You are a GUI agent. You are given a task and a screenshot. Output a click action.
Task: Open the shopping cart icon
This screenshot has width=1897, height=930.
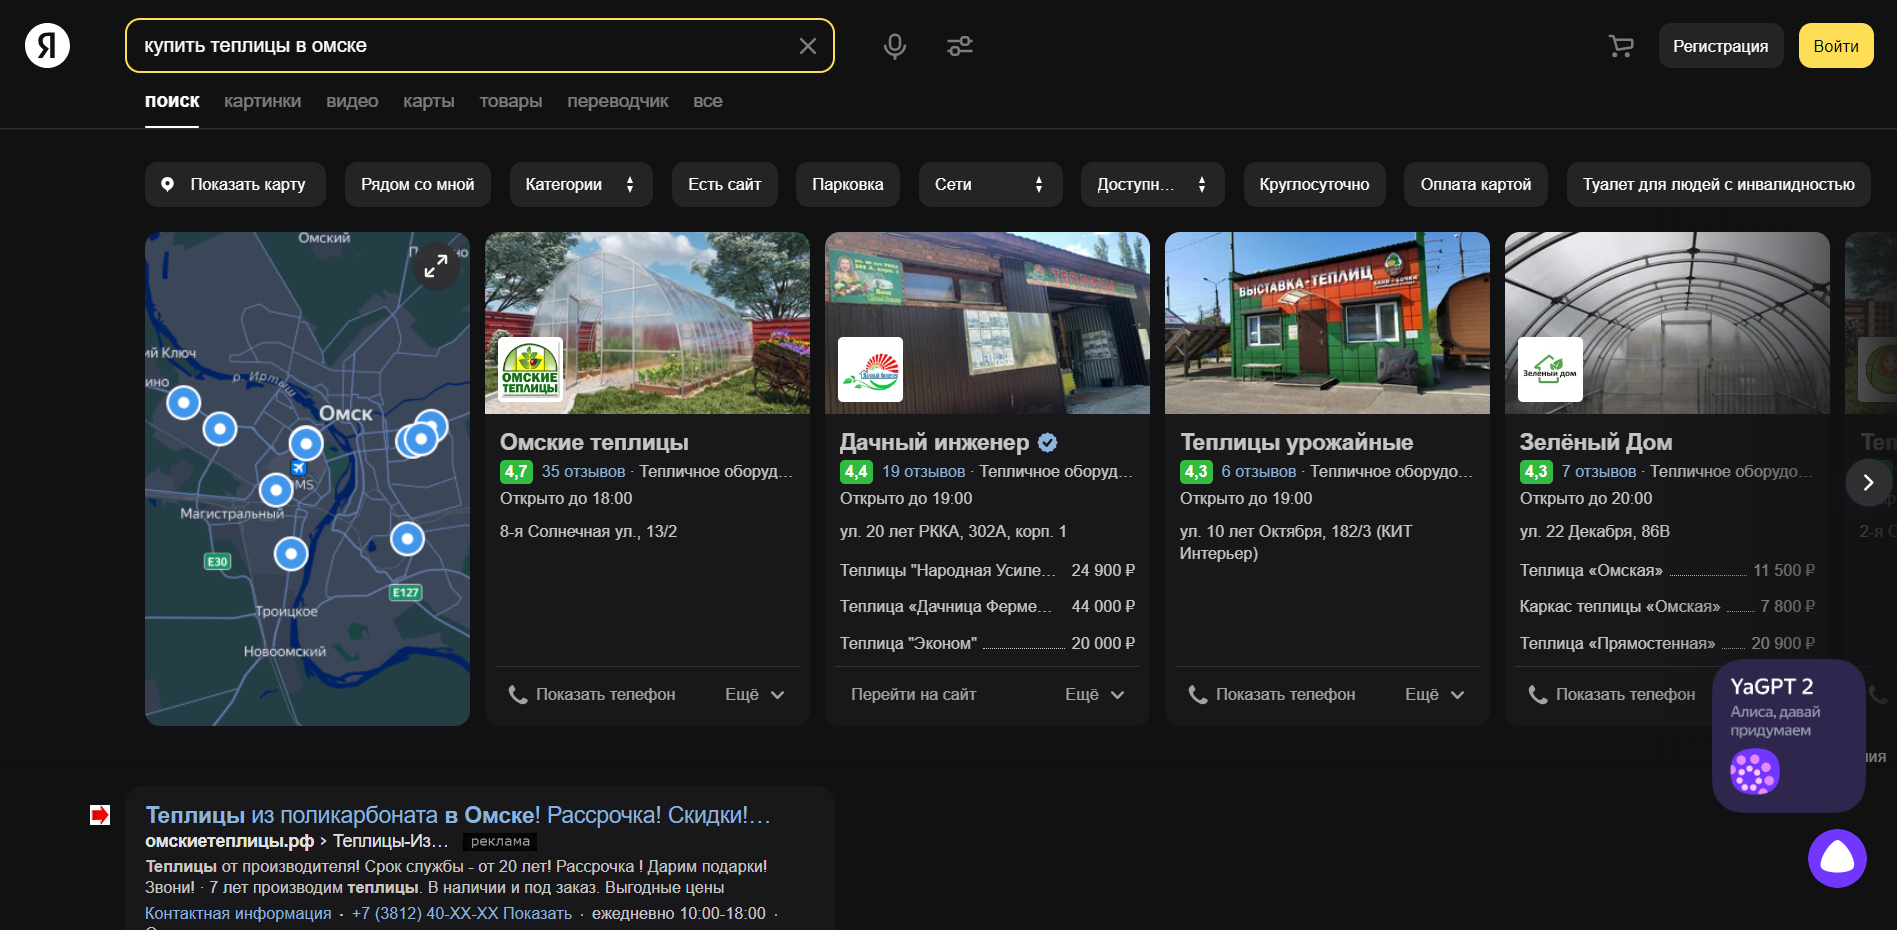[x=1620, y=46]
